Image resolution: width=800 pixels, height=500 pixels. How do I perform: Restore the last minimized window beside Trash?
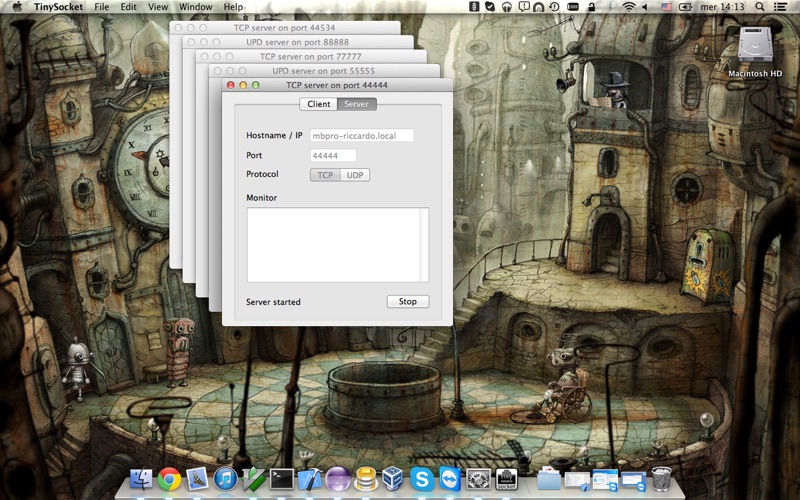pos(634,481)
